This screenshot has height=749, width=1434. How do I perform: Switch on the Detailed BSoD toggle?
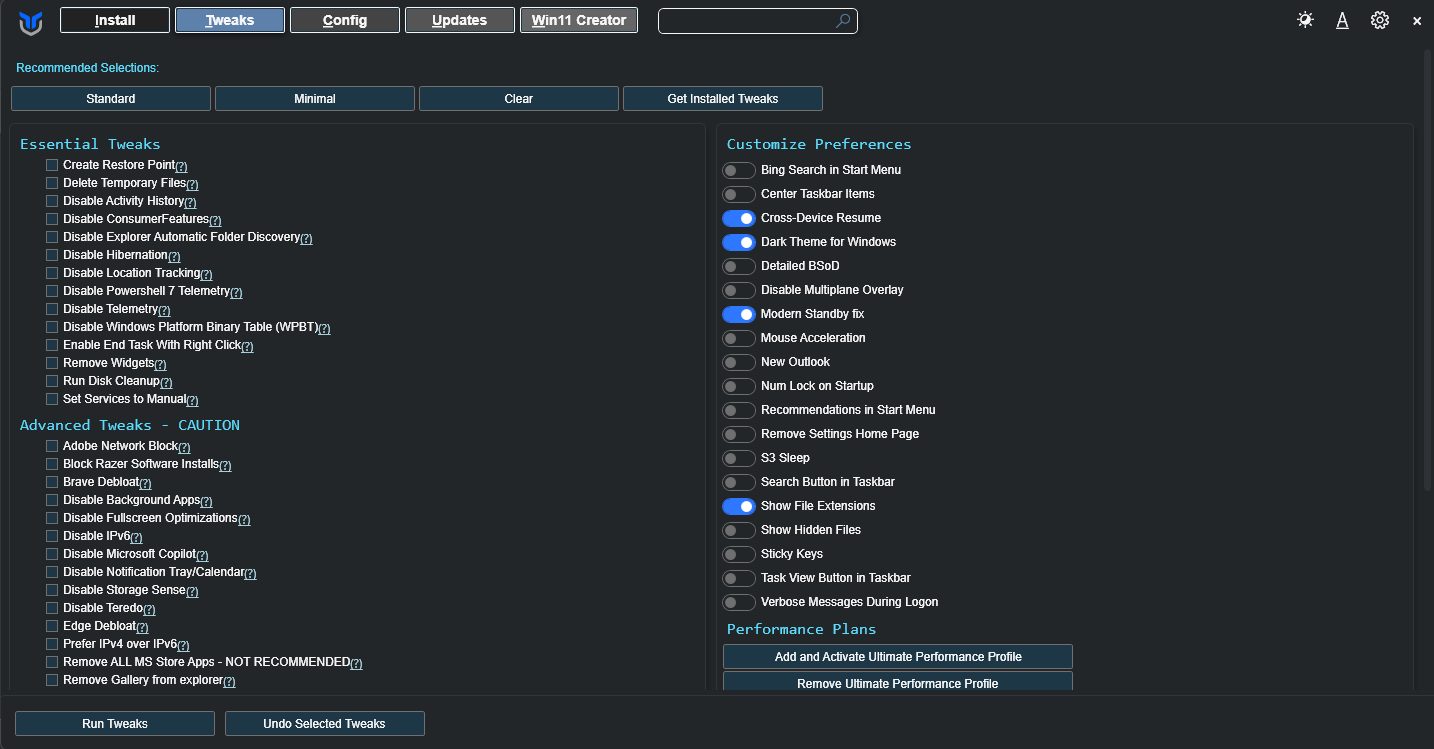(739, 266)
